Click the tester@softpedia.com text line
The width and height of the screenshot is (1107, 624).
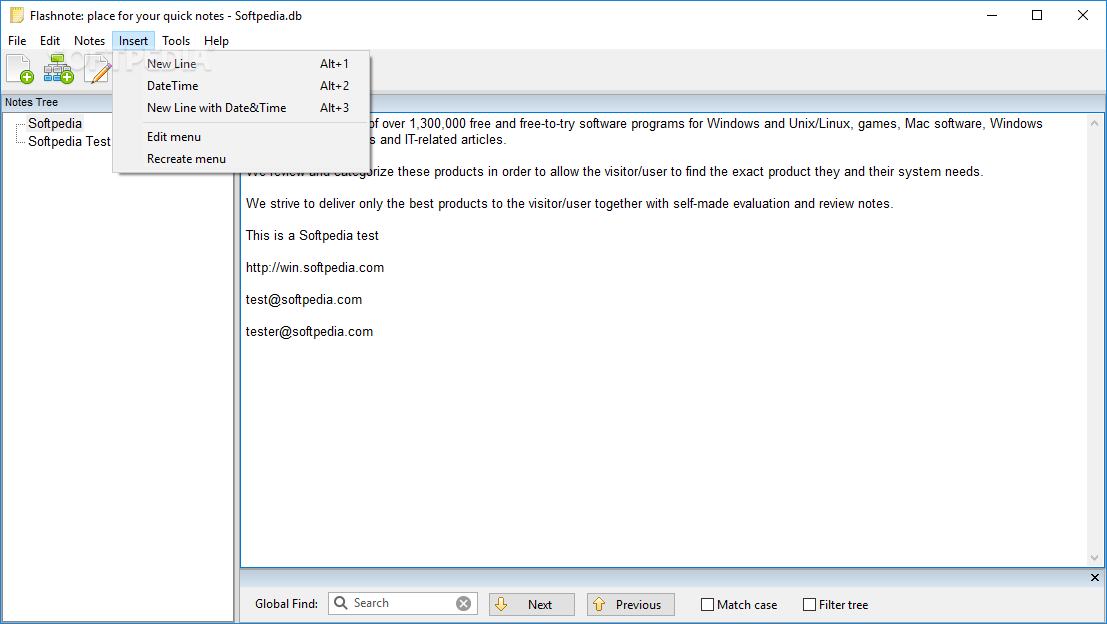point(309,332)
